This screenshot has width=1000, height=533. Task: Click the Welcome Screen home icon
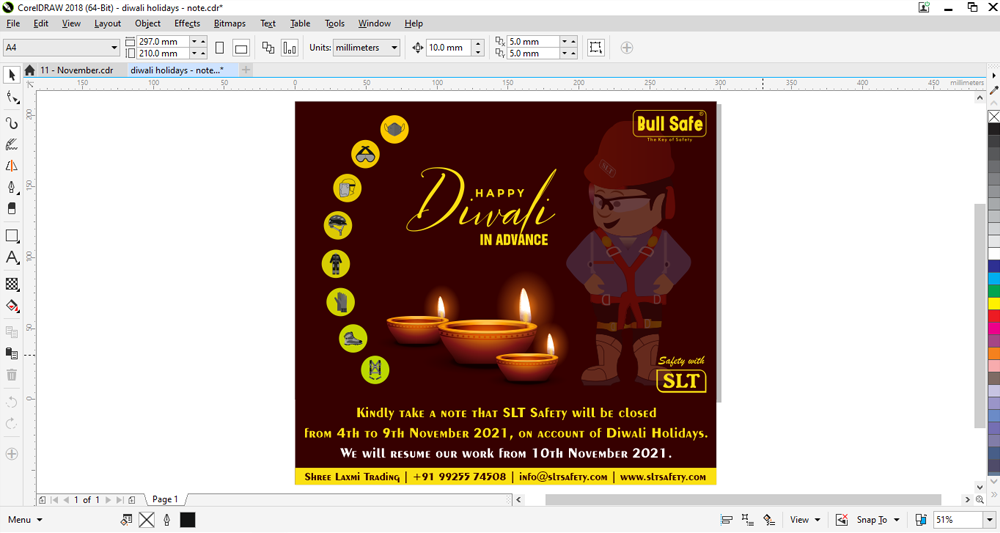[x=29, y=70]
